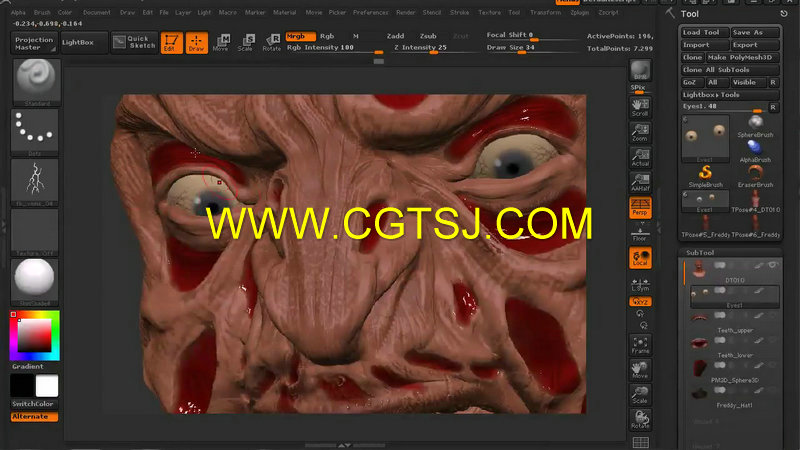Open the material sphere selector

tap(35, 282)
